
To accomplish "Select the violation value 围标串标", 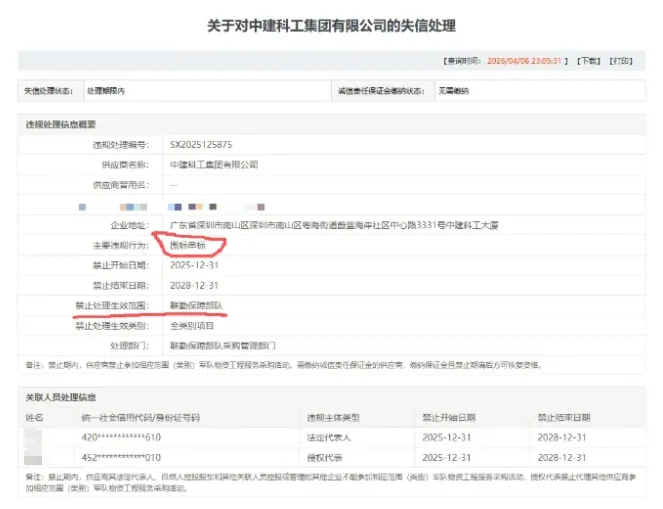I will (x=188, y=245).
